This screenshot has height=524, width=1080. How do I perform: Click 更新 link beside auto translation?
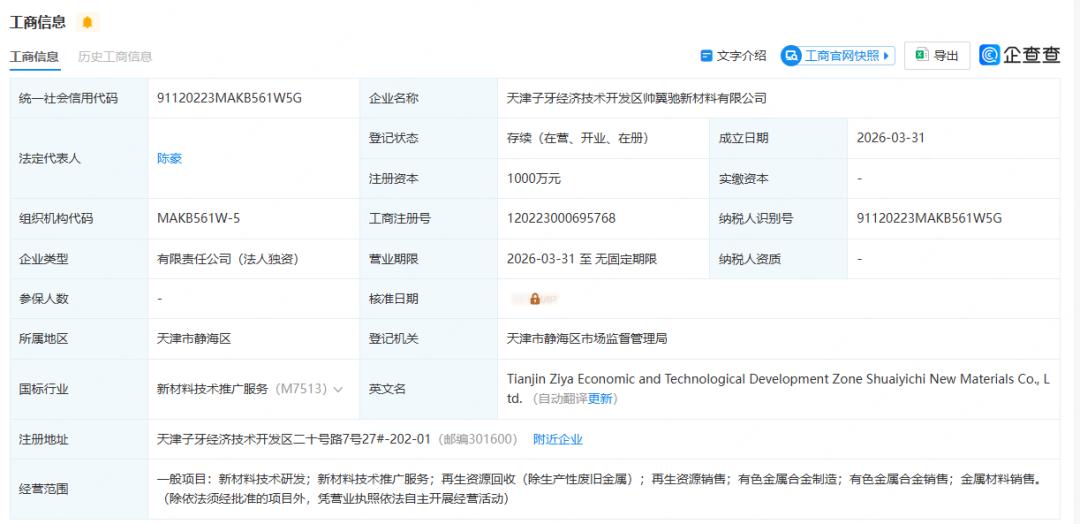(x=600, y=399)
